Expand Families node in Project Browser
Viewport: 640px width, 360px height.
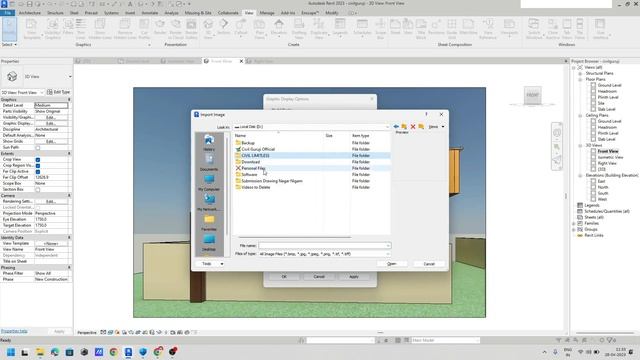click(574, 224)
